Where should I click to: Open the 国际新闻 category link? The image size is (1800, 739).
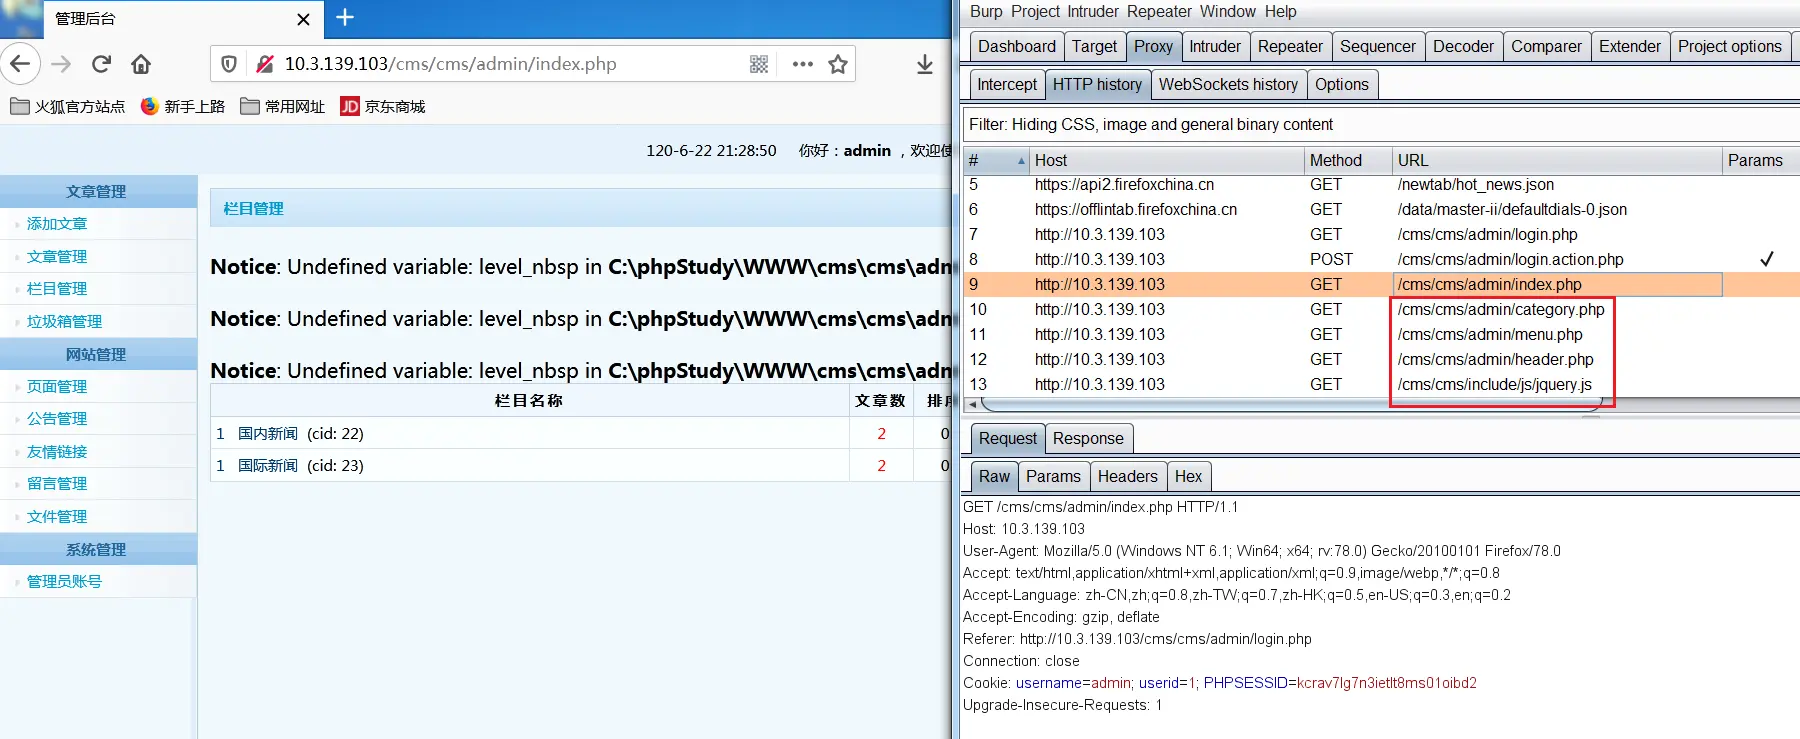pyautogui.click(x=268, y=466)
